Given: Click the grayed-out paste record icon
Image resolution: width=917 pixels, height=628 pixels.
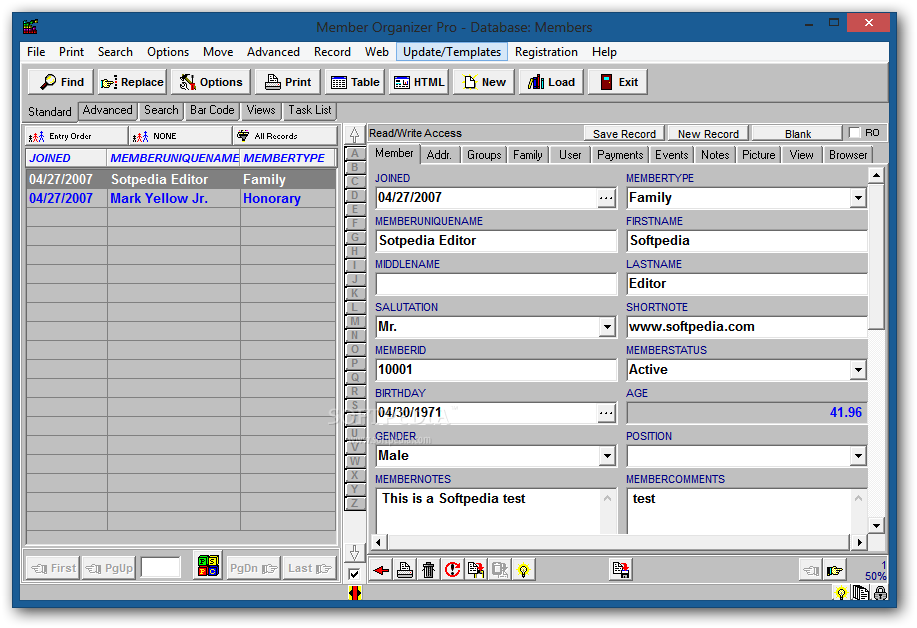Looking at the screenshot, I should click(500, 570).
